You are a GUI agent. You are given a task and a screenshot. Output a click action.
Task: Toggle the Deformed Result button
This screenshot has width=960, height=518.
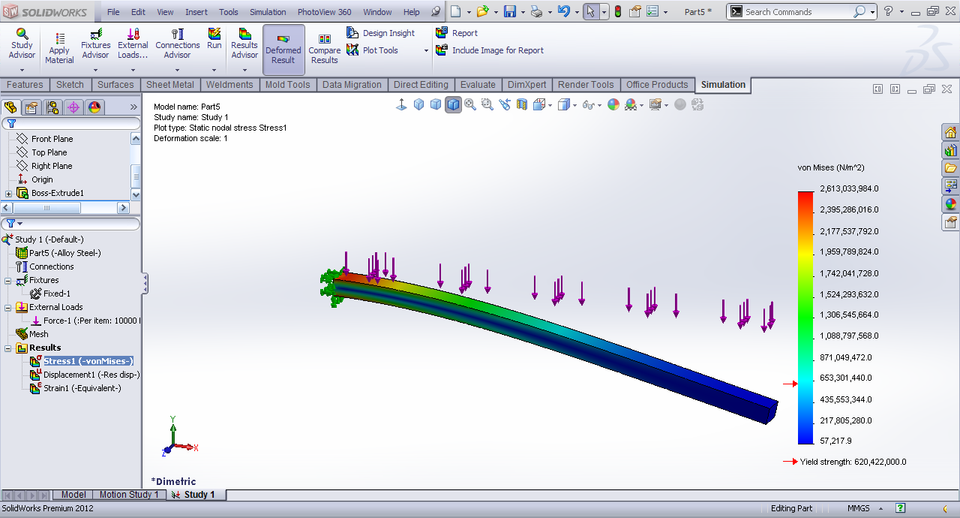[283, 50]
